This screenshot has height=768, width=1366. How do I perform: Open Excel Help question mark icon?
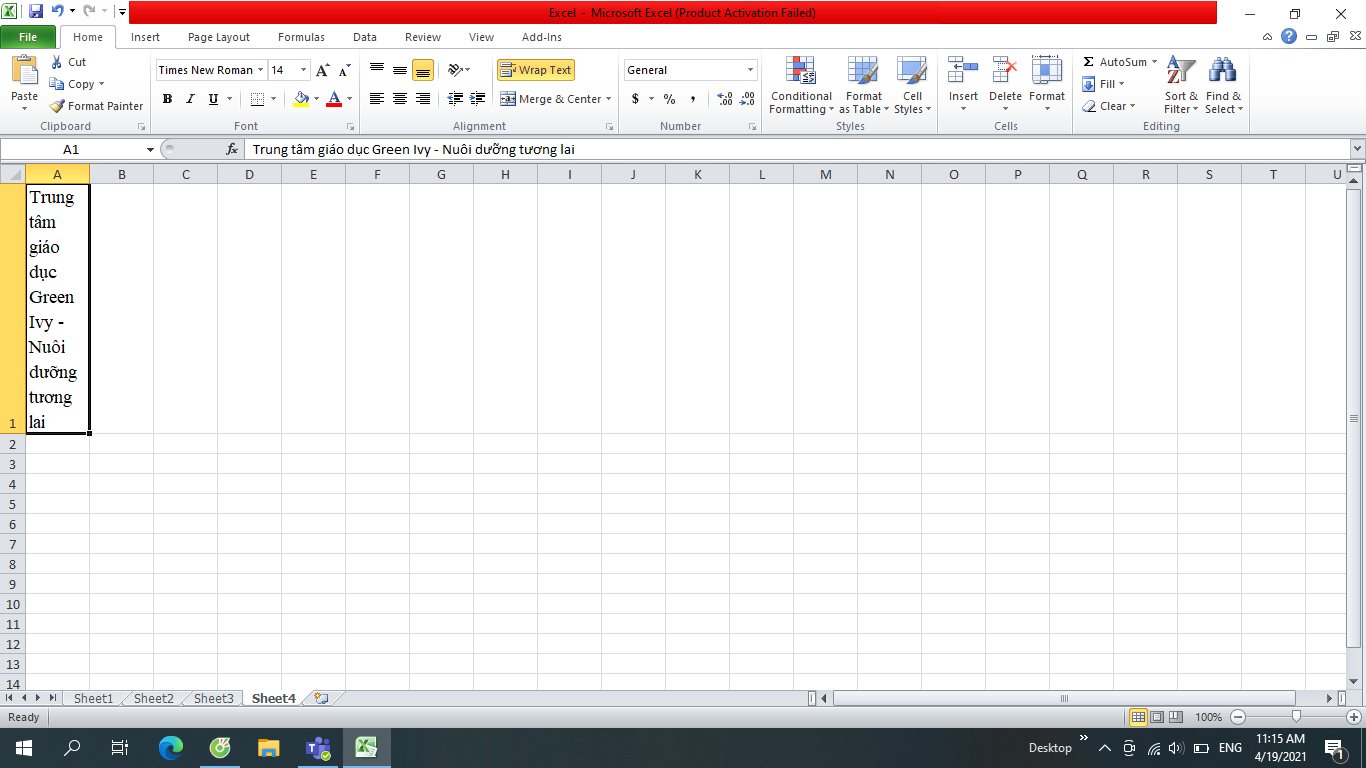point(1289,36)
